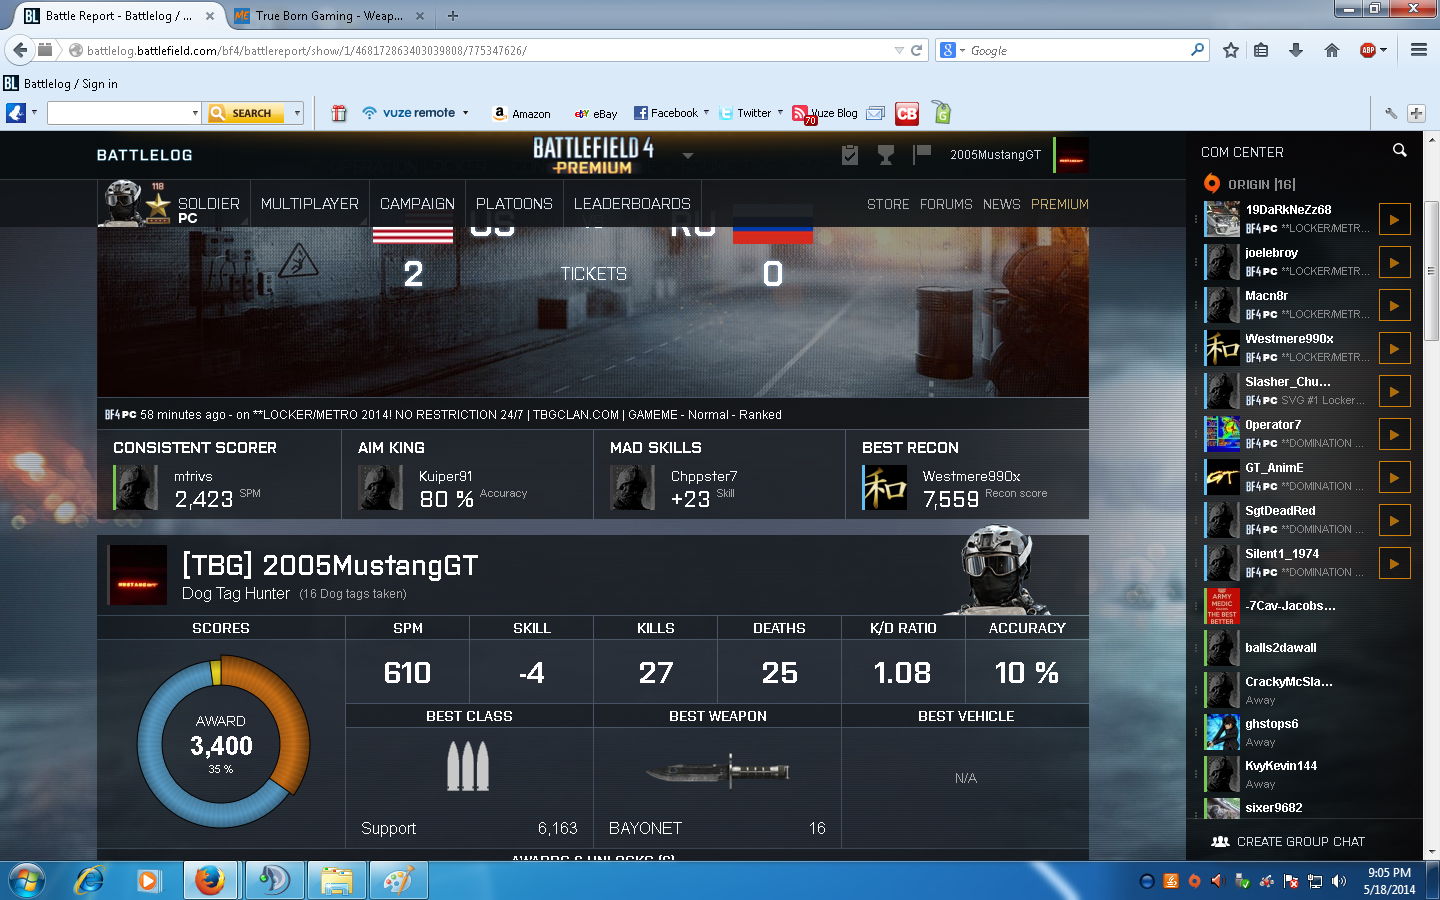Go to the STORE link
This screenshot has width=1440, height=900.
(x=888, y=204)
